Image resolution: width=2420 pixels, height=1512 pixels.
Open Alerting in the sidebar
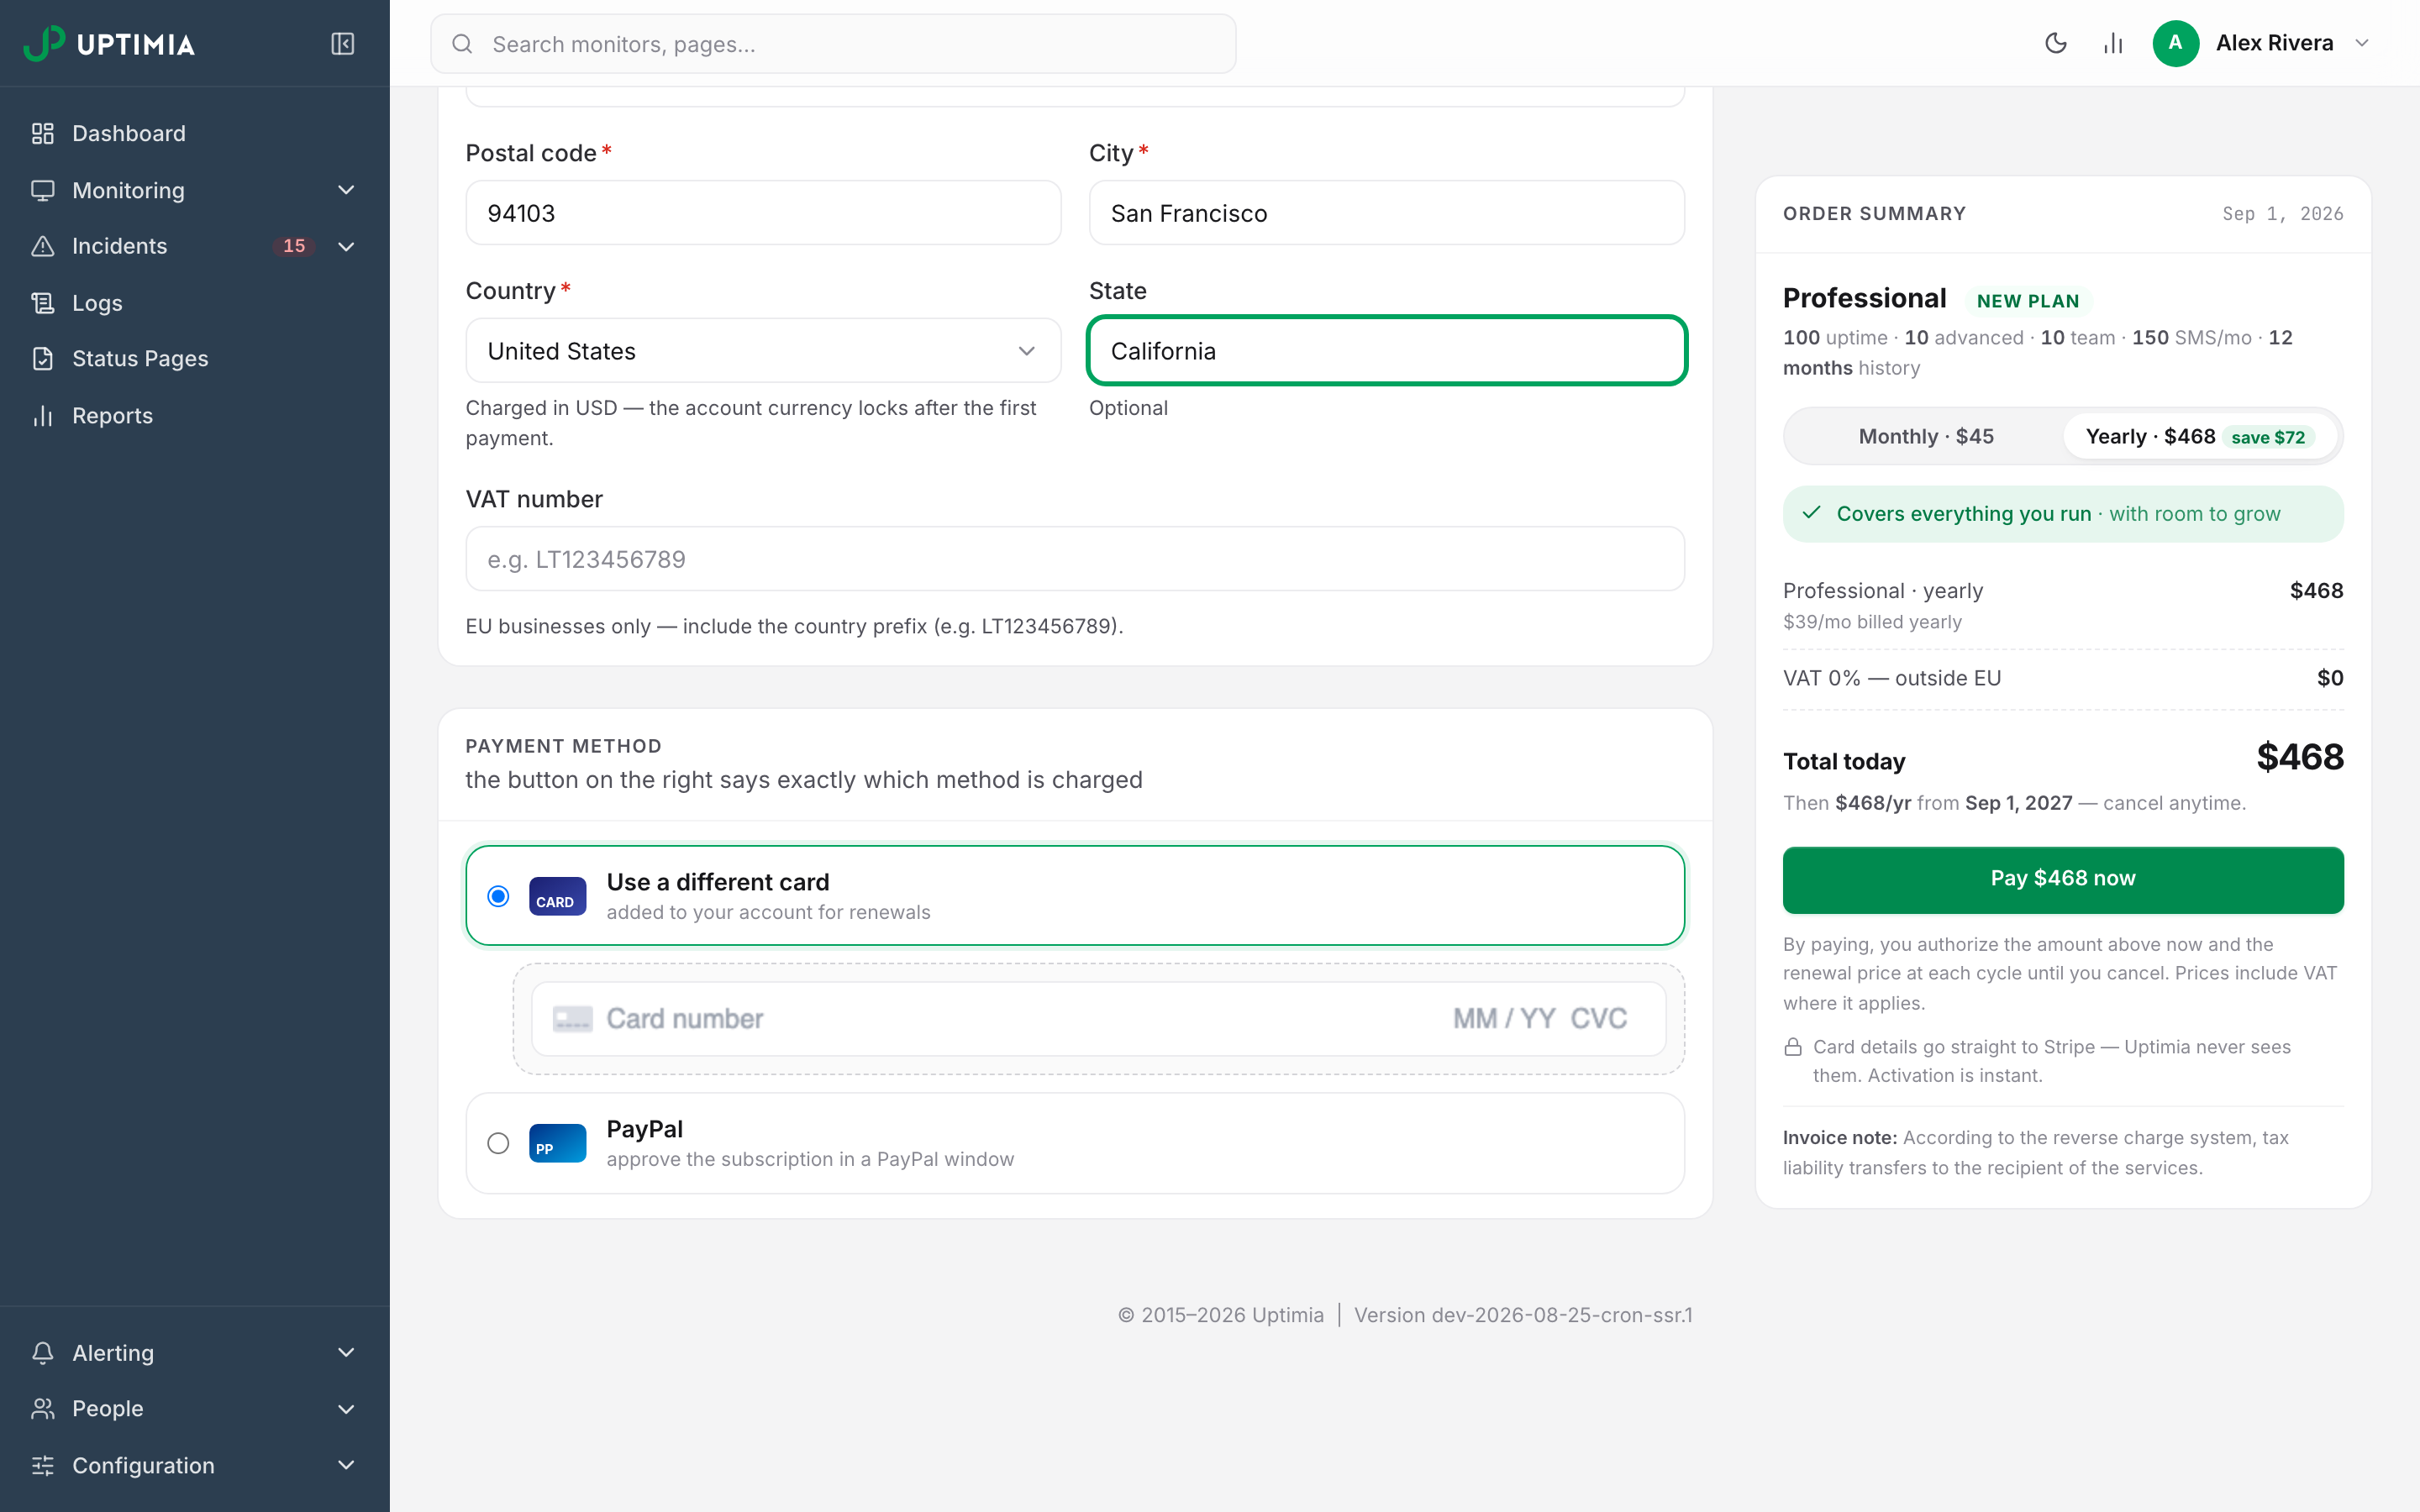[194, 1353]
